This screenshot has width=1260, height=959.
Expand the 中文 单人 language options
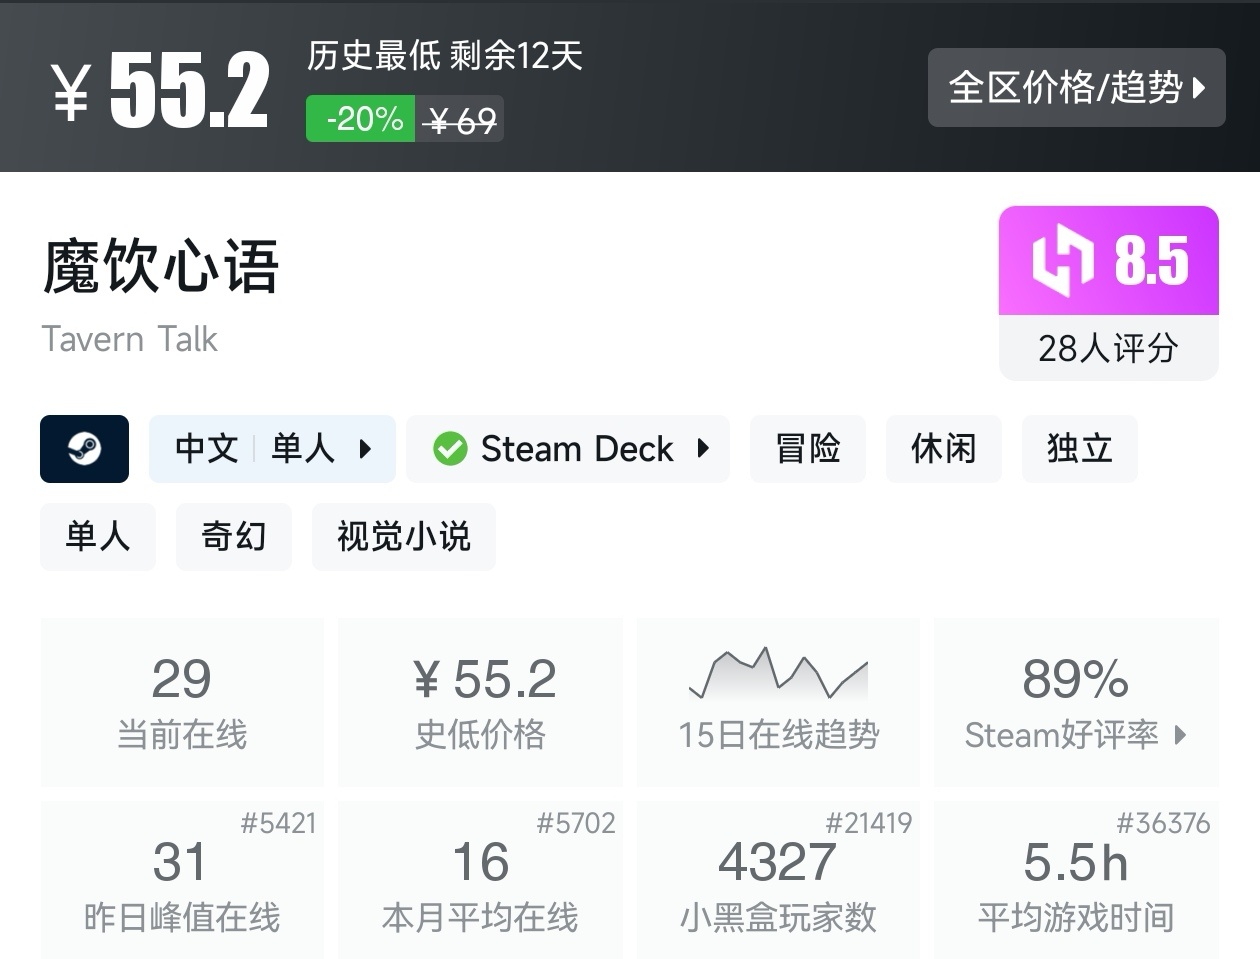click(272, 449)
